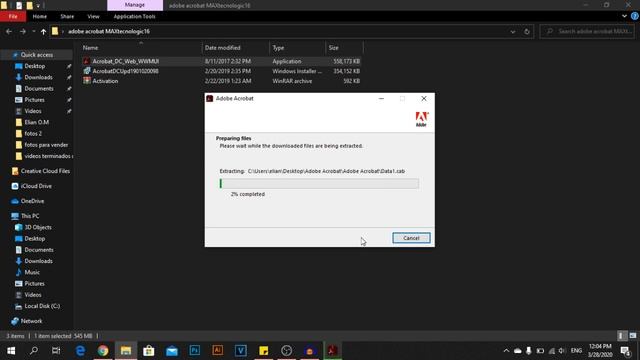The image size is (640, 360).
Task: Open the fotos para vender folder
Action: (x=46, y=144)
